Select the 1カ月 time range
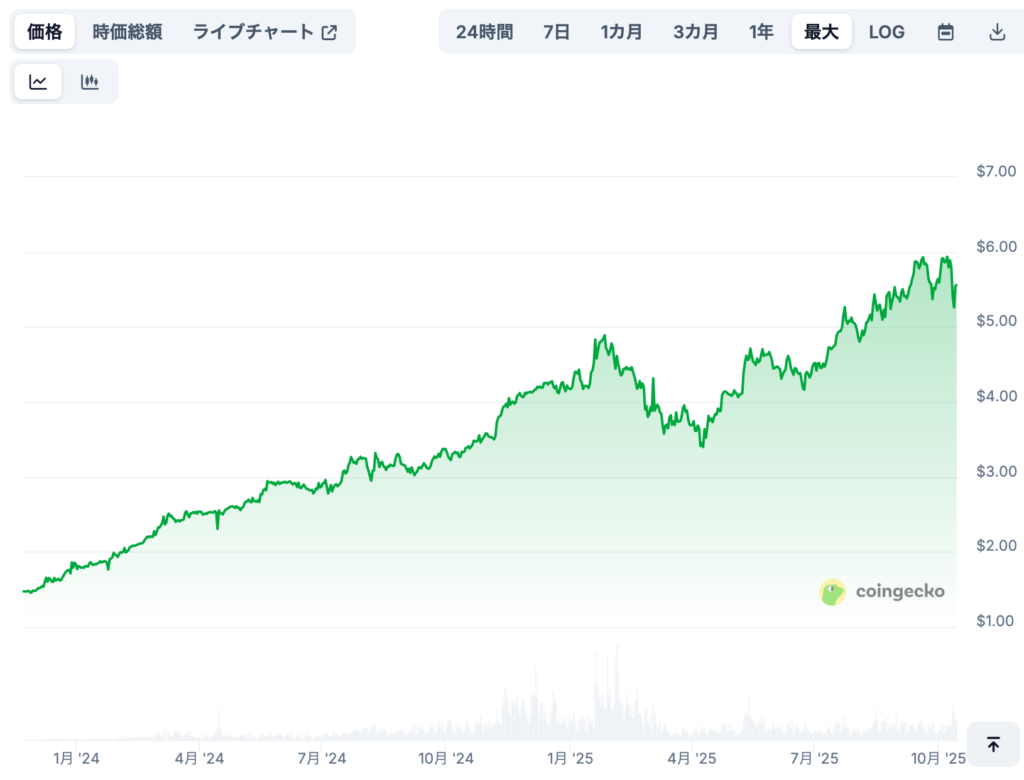Viewport: 1024px width, 780px height. pyautogui.click(x=622, y=32)
